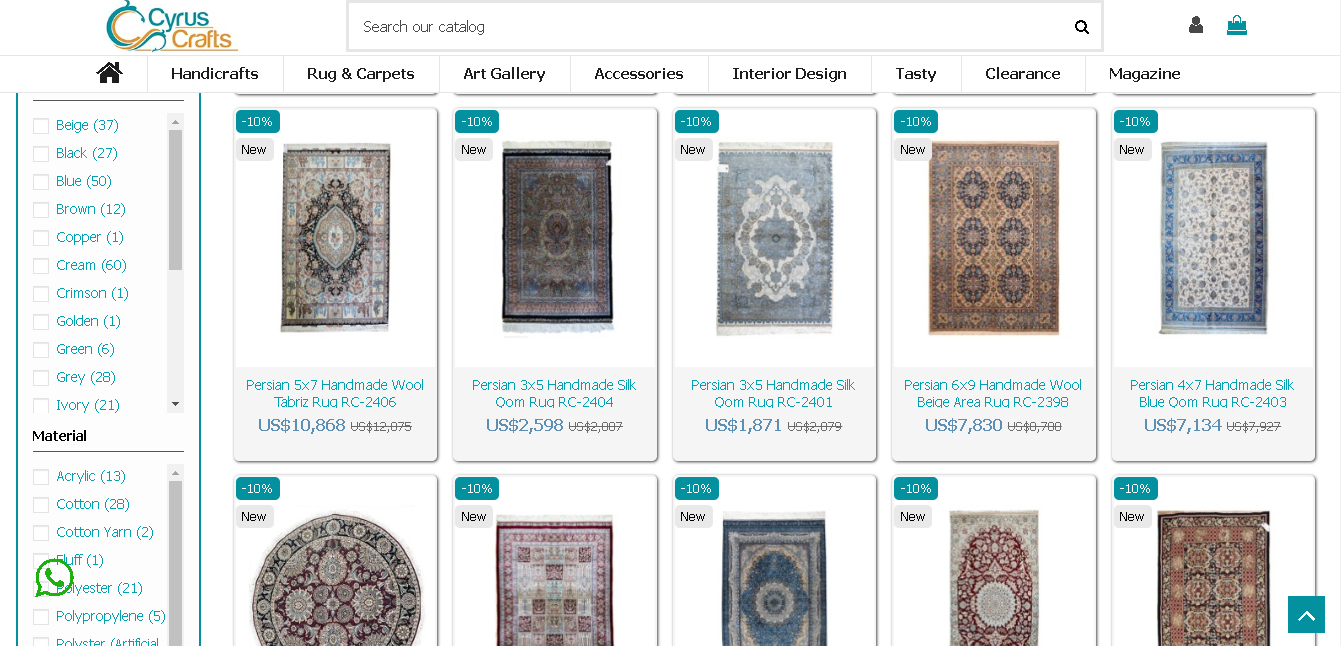The height and width of the screenshot is (646, 1341).
Task: Click the Cyrus Crafts logo
Action: coord(172,26)
